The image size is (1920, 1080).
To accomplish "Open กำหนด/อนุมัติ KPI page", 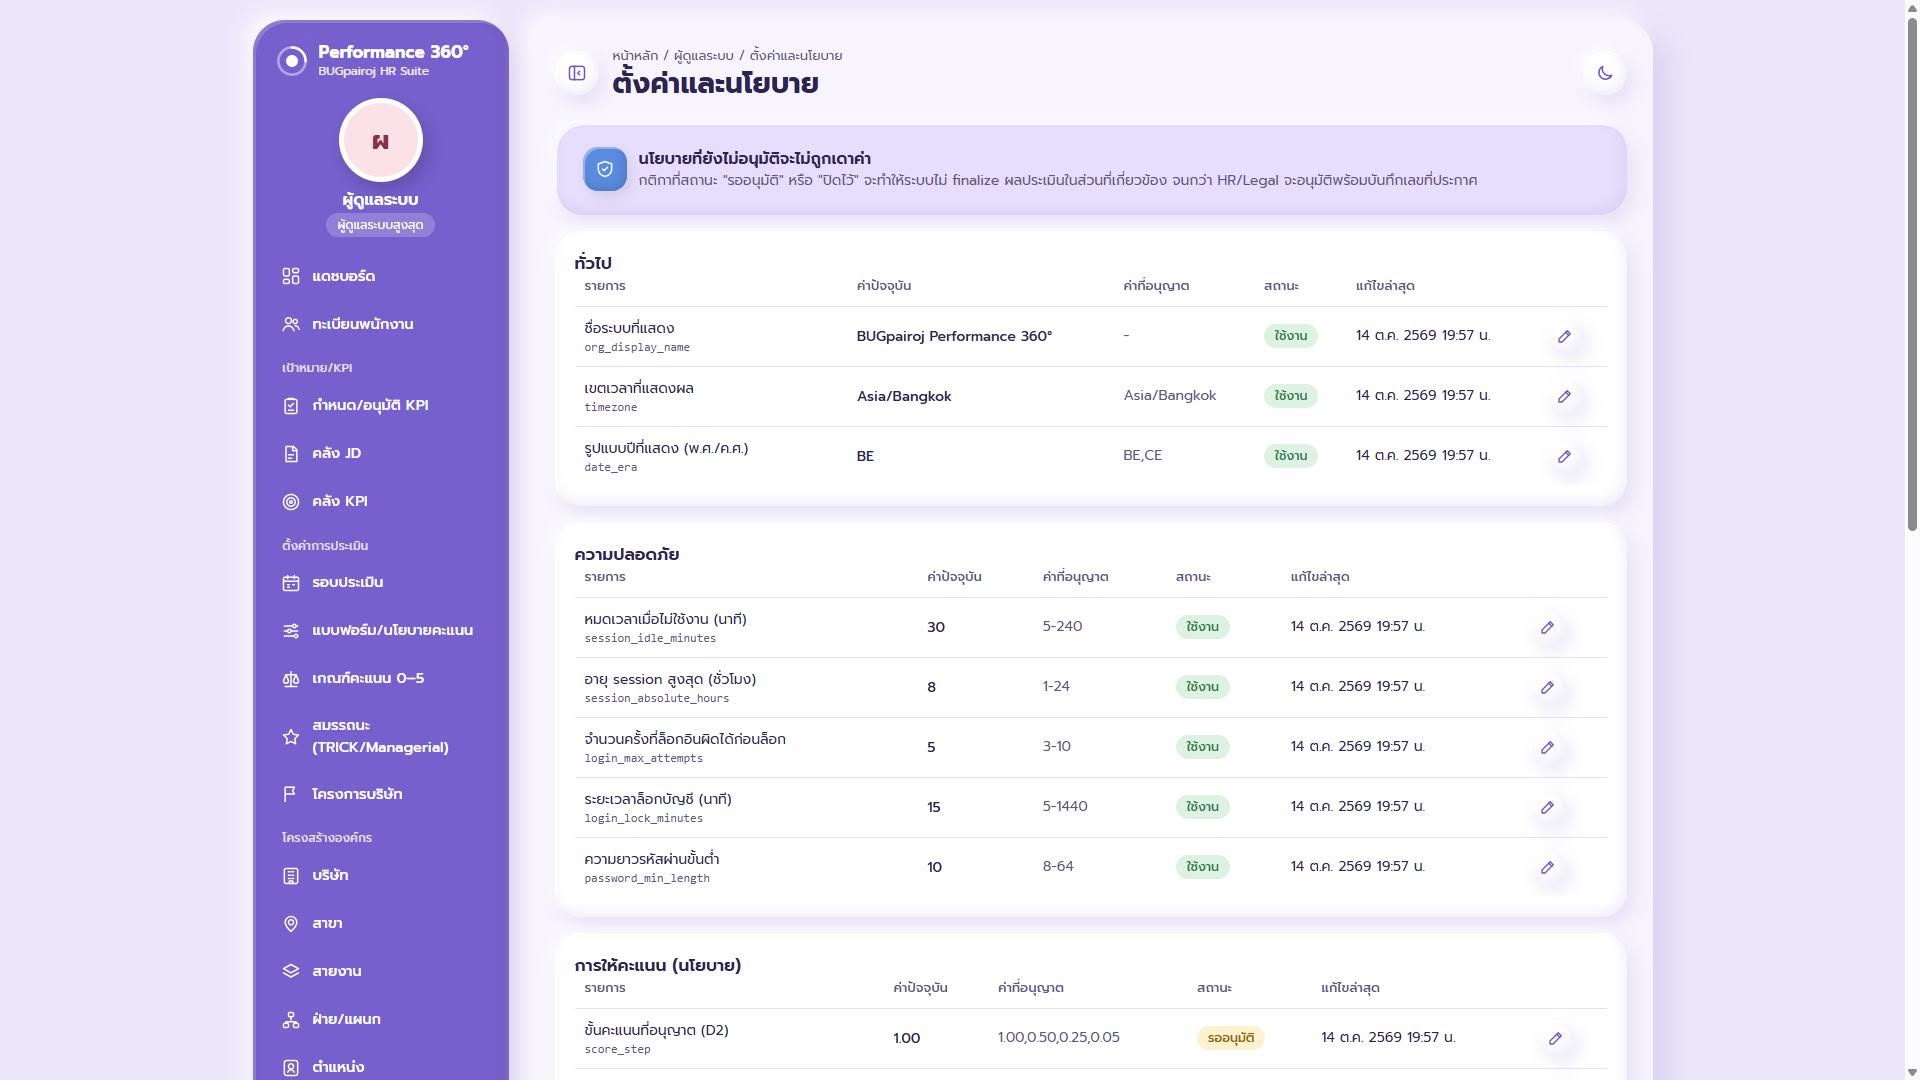I will (x=380, y=405).
